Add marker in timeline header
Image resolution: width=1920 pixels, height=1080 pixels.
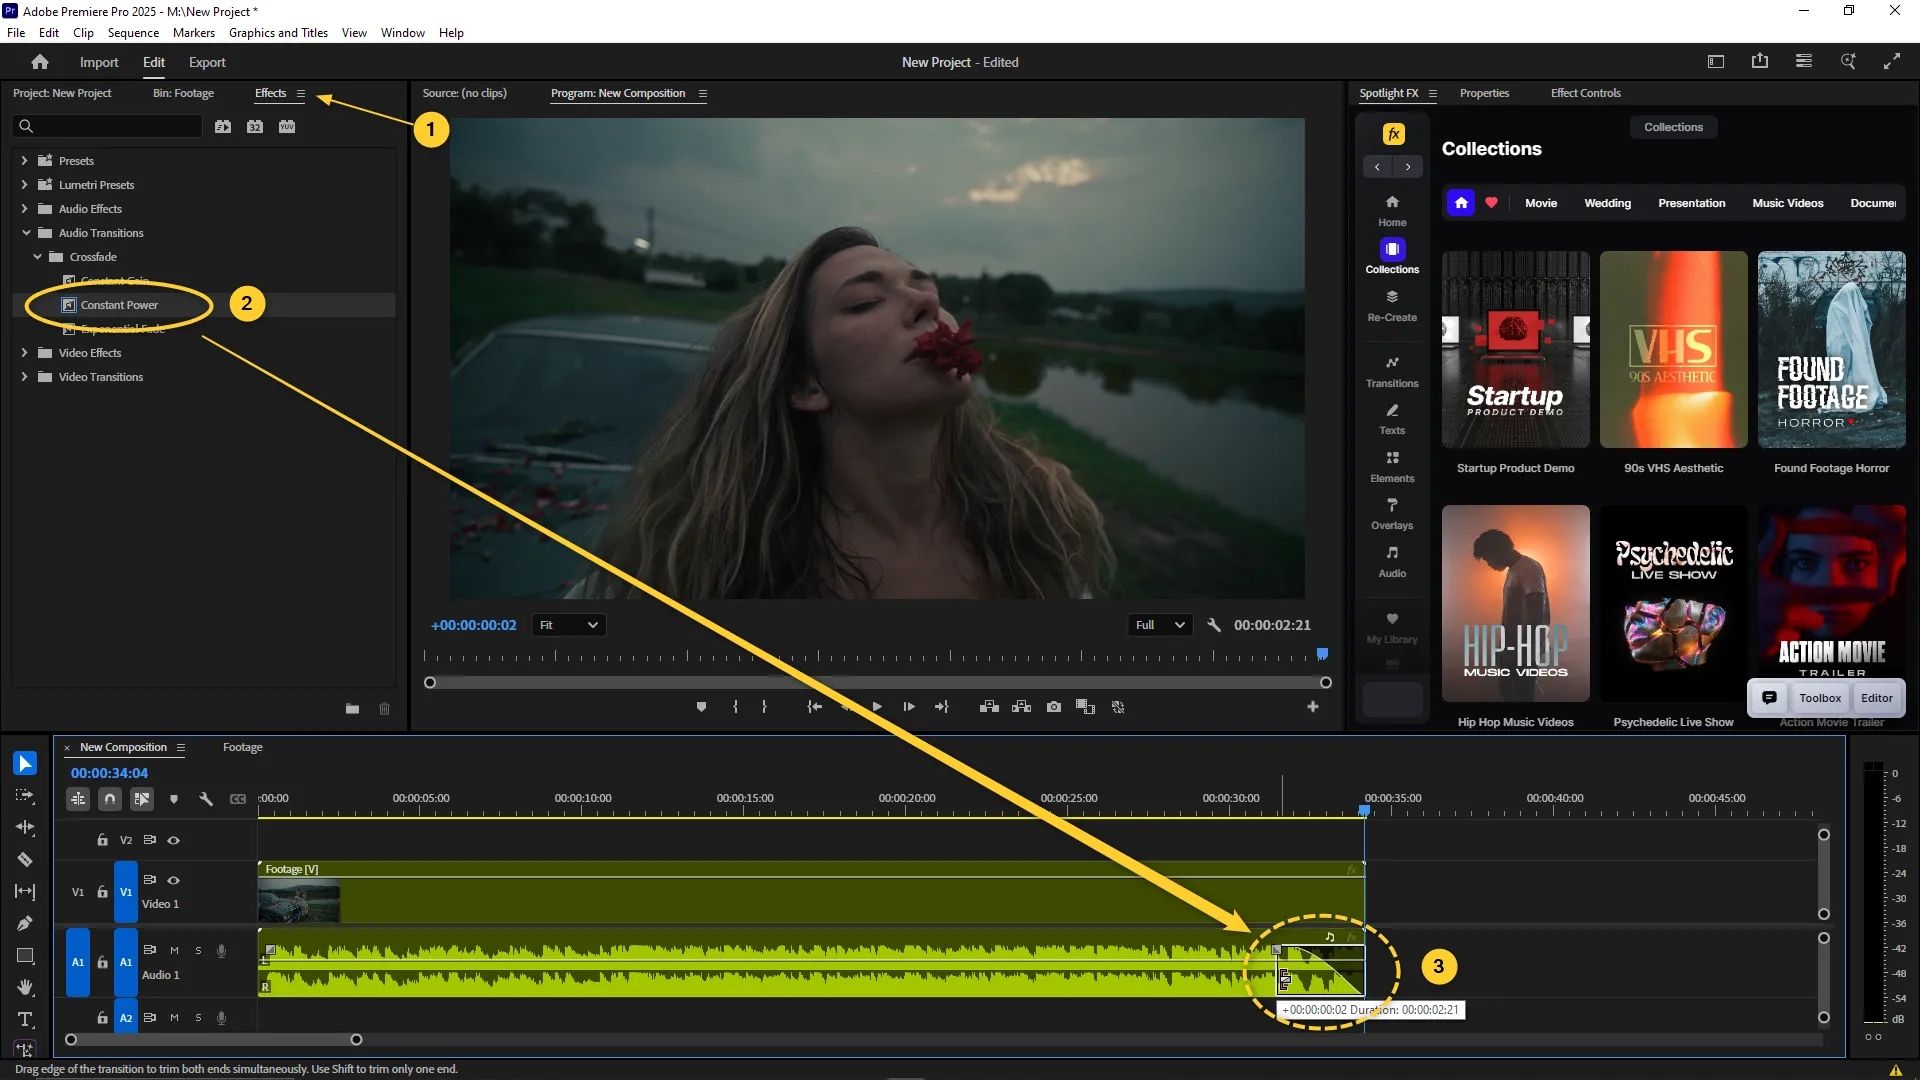click(174, 799)
